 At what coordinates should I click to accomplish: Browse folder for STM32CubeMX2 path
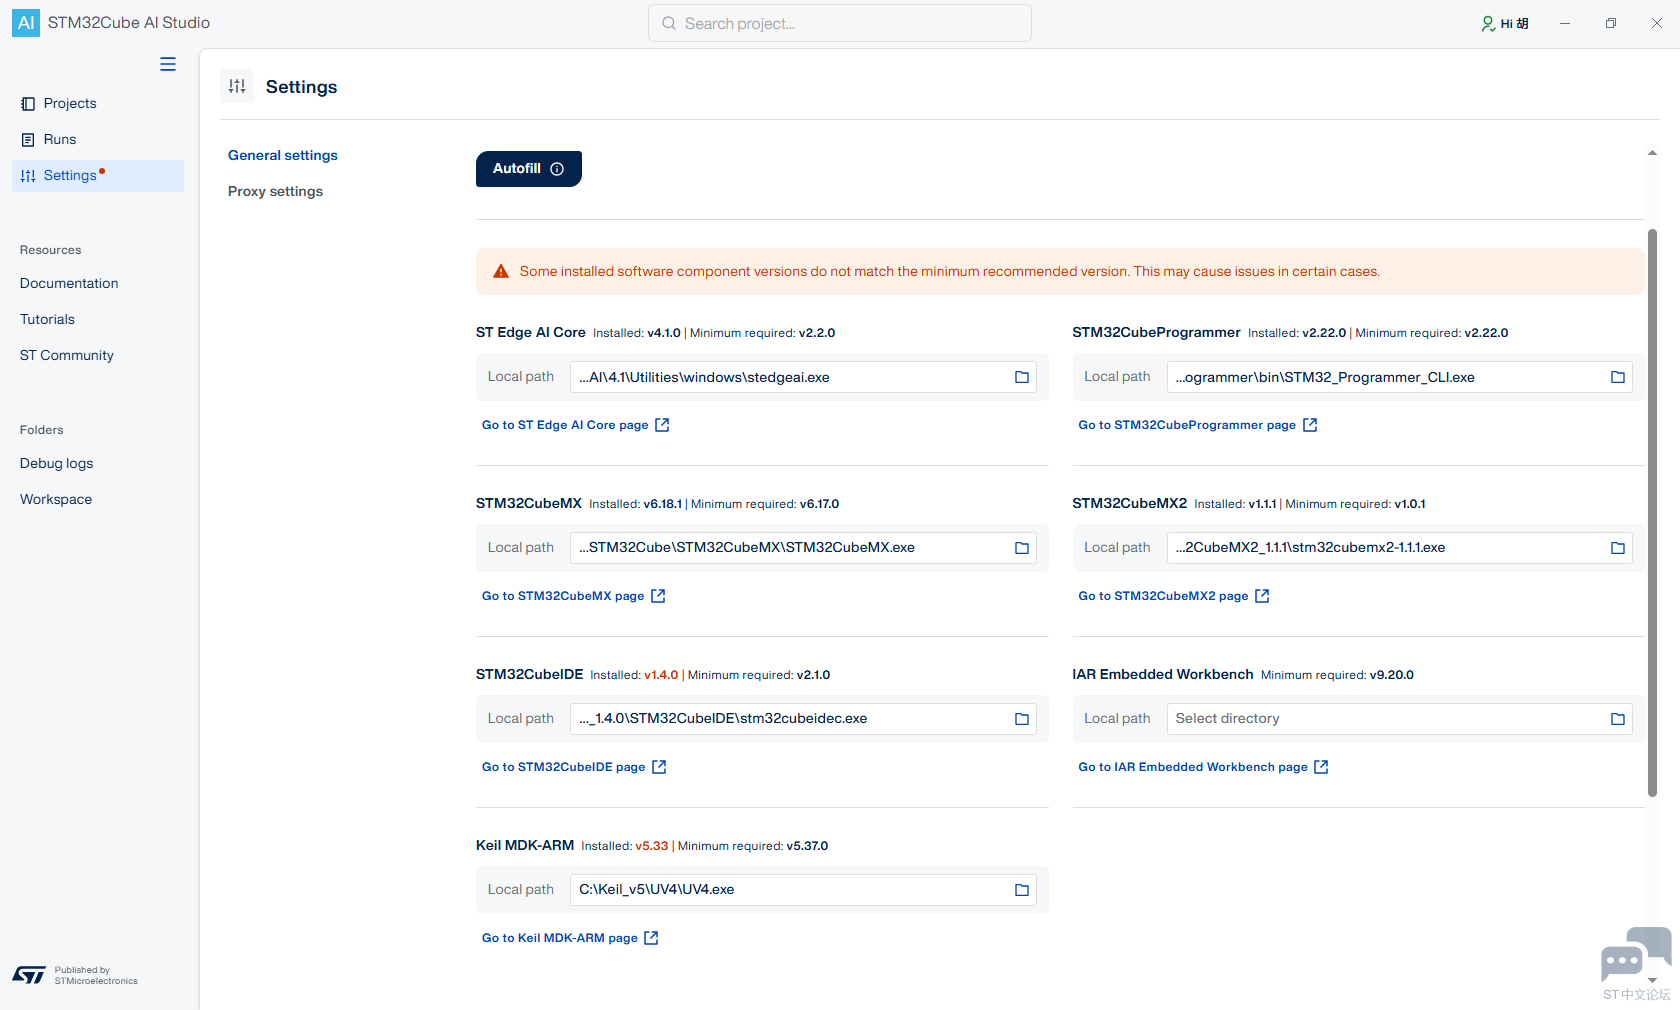pos(1618,548)
